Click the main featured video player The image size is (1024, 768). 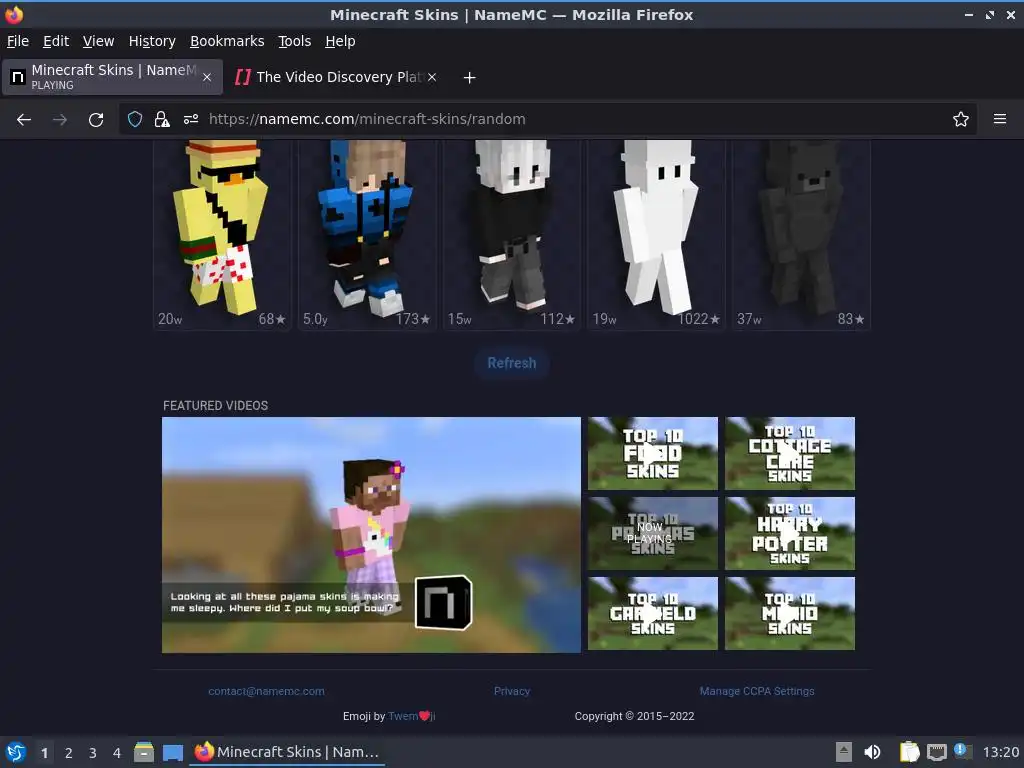pyautogui.click(x=371, y=535)
